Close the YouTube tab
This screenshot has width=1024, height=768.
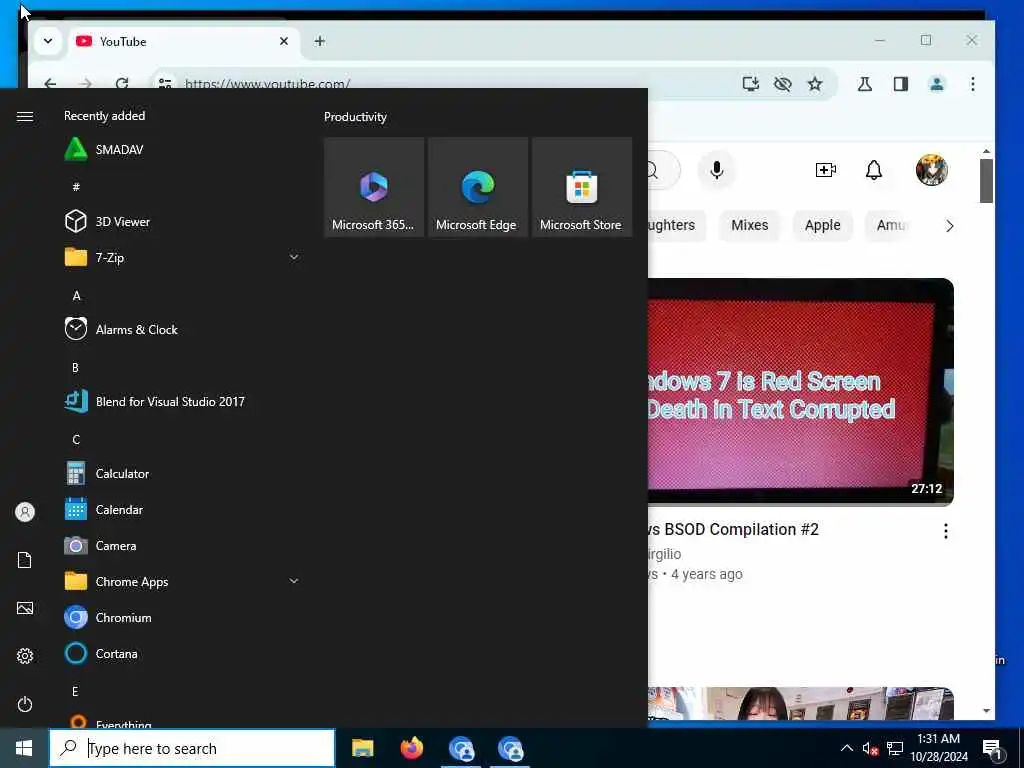[x=284, y=41]
